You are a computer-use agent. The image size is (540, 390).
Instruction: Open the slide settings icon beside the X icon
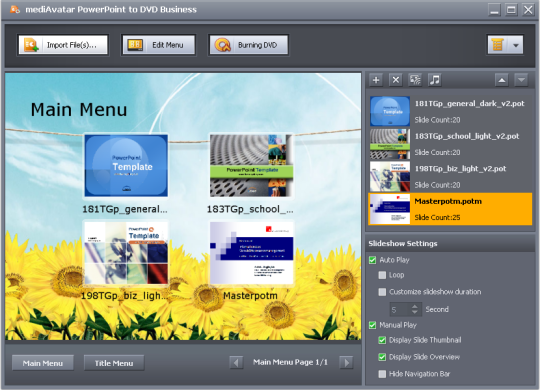(x=415, y=80)
